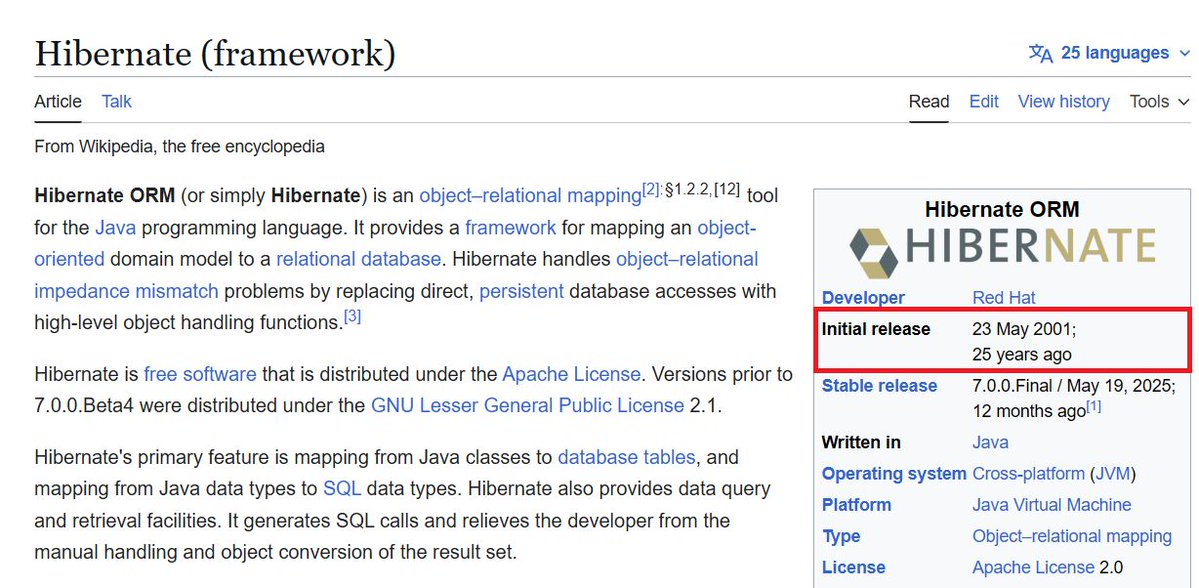
Task: Open the Edit tab
Action: pos(983,102)
